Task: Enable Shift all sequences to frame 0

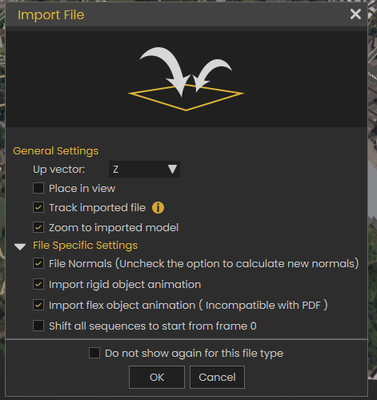Action: tap(38, 326)
